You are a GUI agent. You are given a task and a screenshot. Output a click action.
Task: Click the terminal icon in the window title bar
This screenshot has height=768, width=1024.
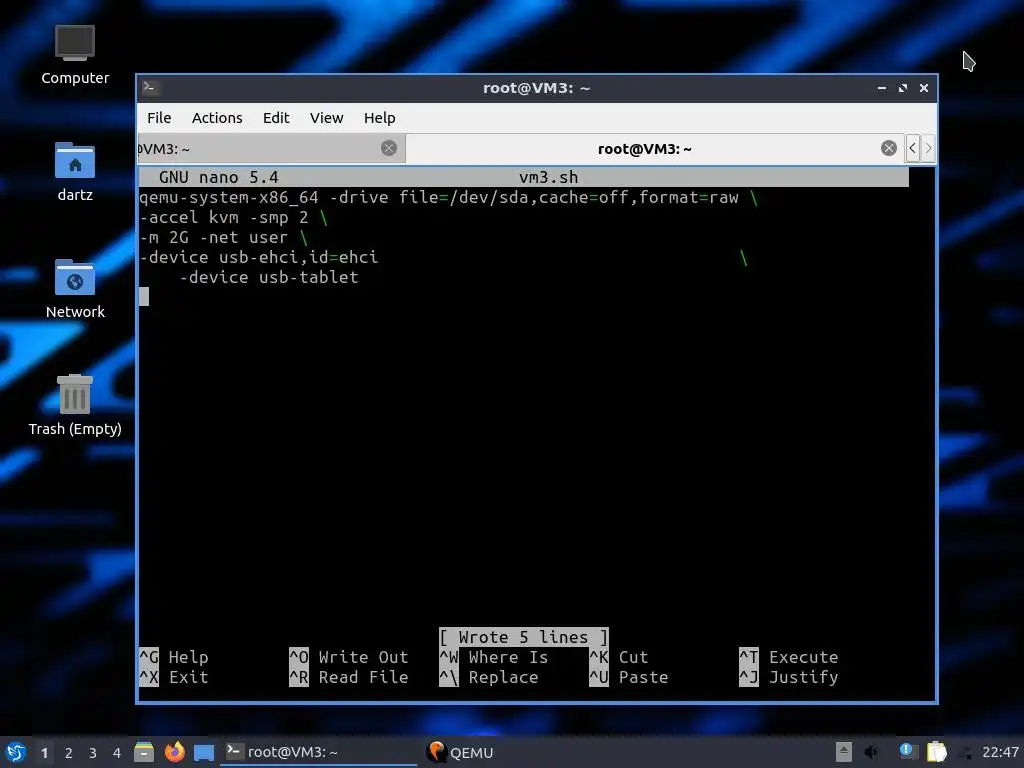pos(150,88)
